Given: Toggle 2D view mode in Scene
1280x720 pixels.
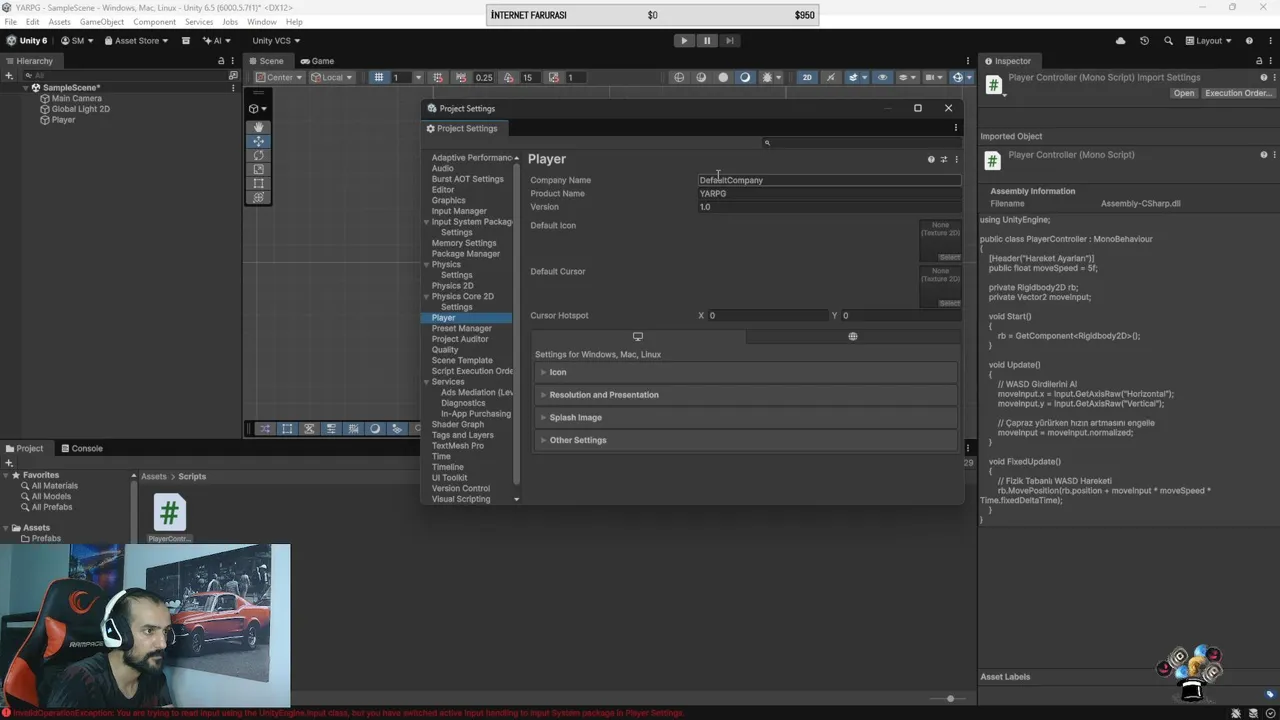Looking at the screenshot, I should tap(807, 77).
